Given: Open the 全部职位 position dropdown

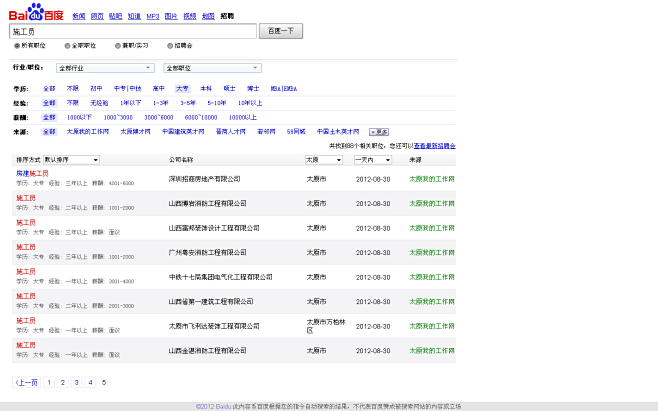Looking at the screenshot, I should (x=212, y=68).
